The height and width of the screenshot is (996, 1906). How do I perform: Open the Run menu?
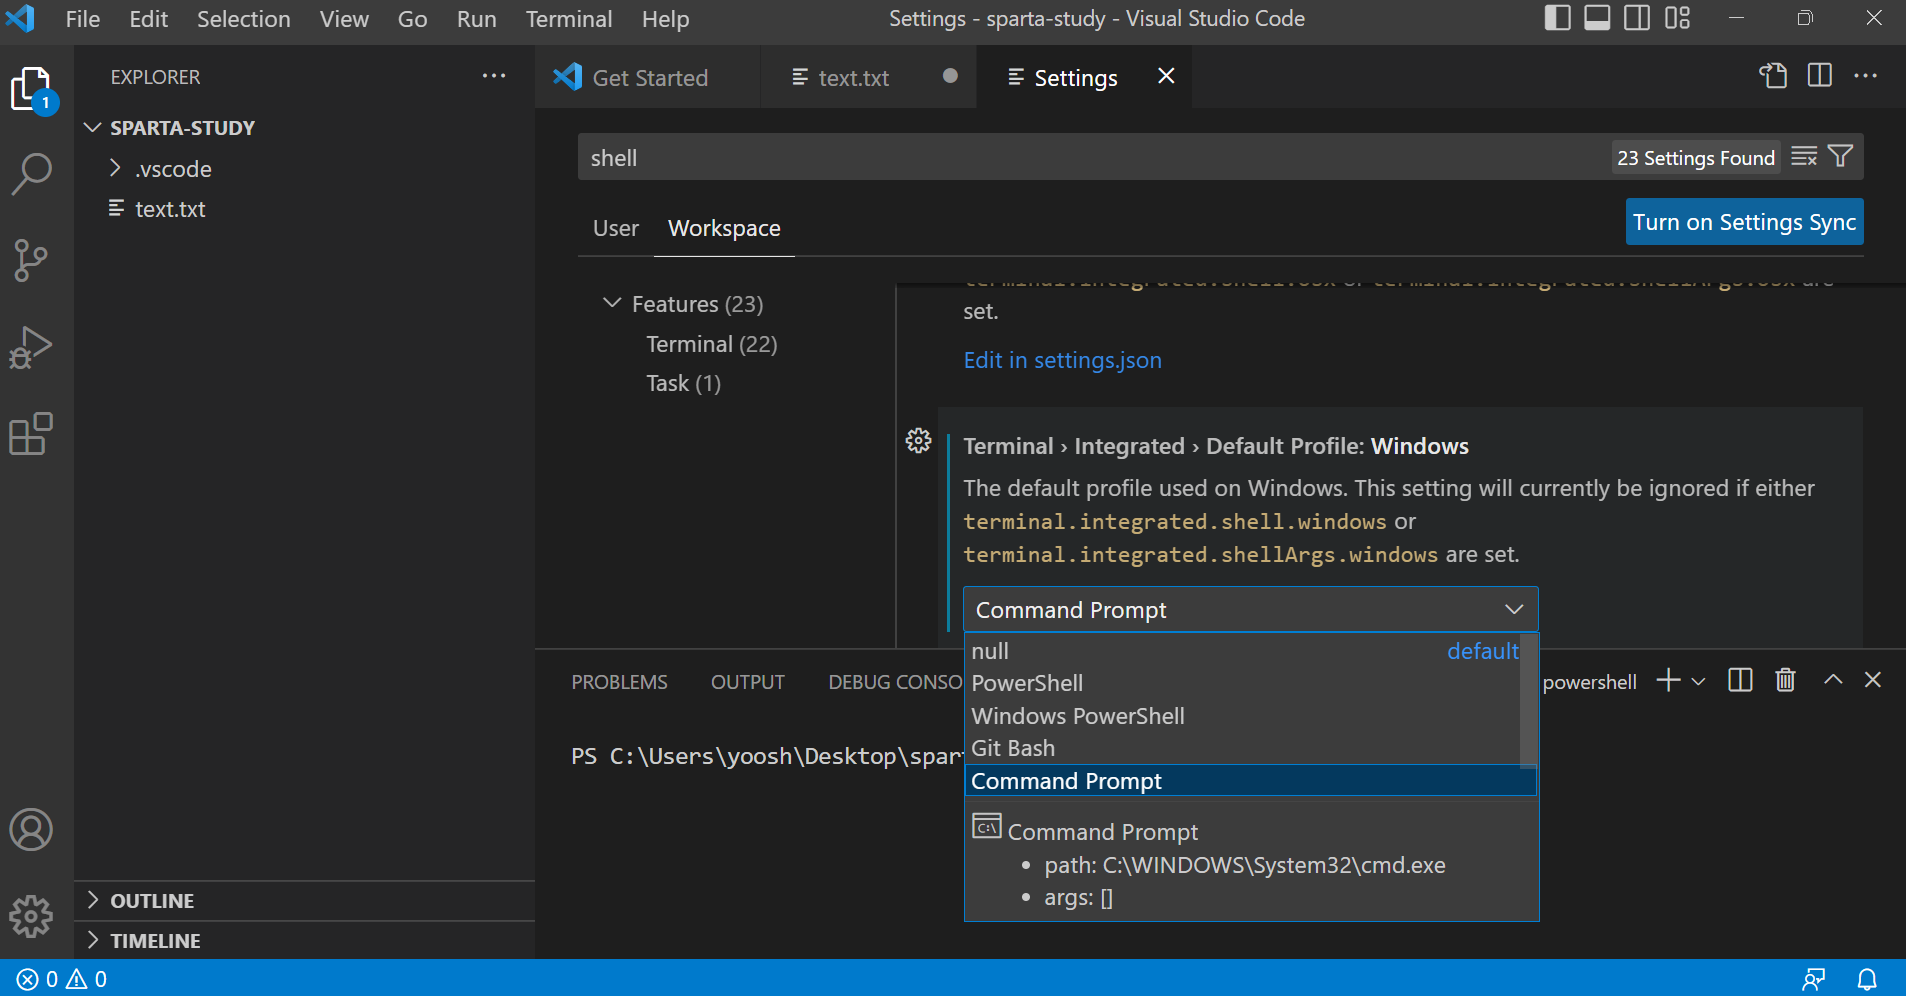[477, 19]
